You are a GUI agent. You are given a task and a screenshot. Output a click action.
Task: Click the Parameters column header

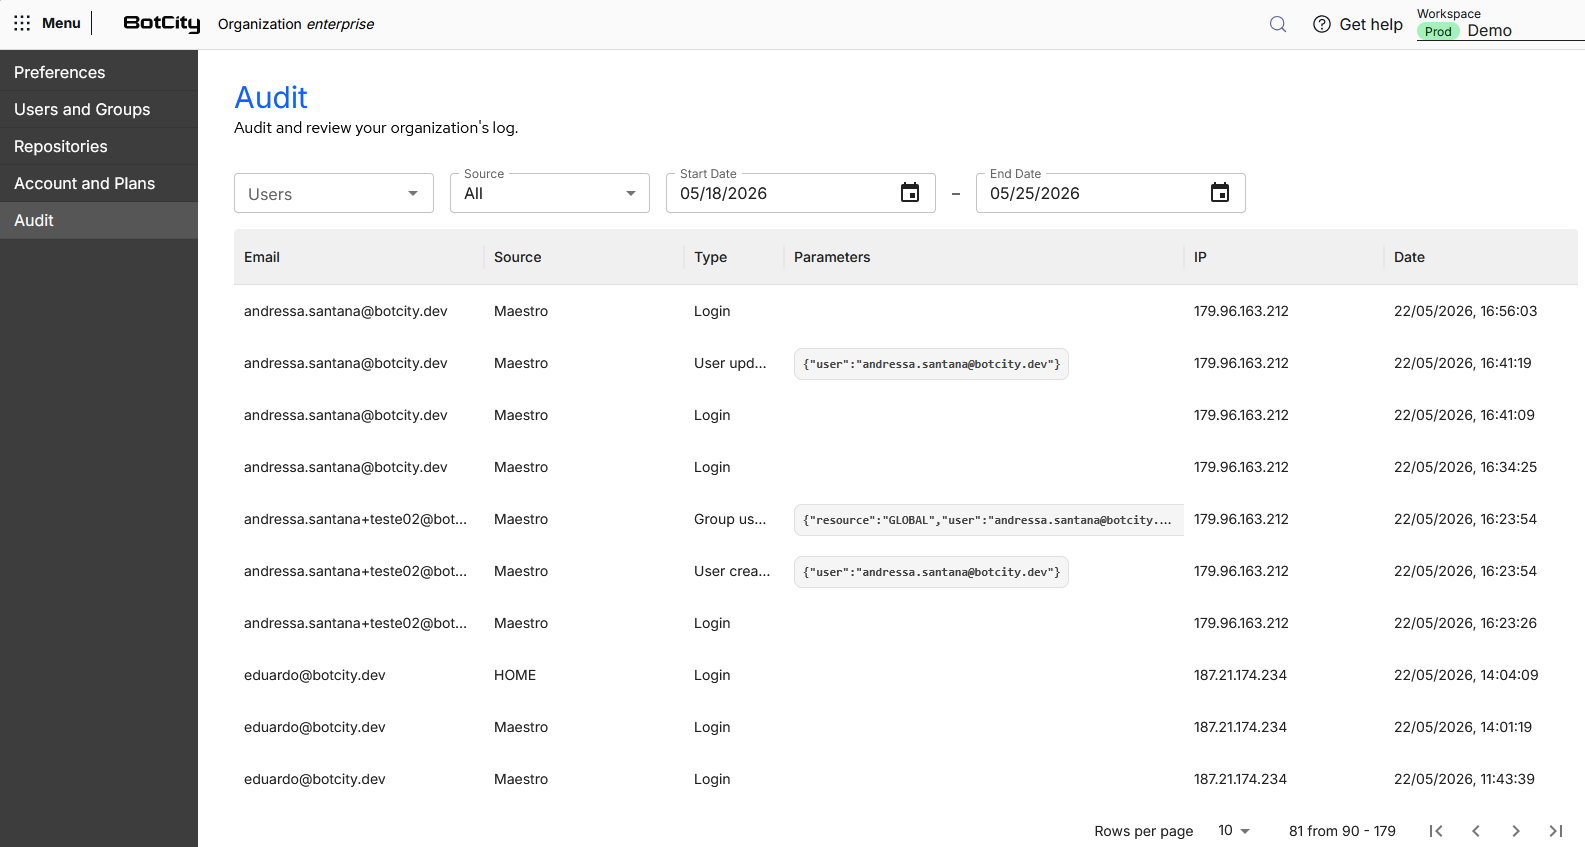click(832, 257)
